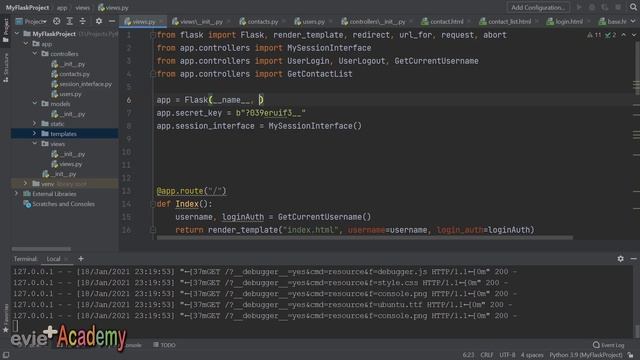Screen dimensions: 640x360
Task: Open Project panel gear options
Action: (99, 21)
